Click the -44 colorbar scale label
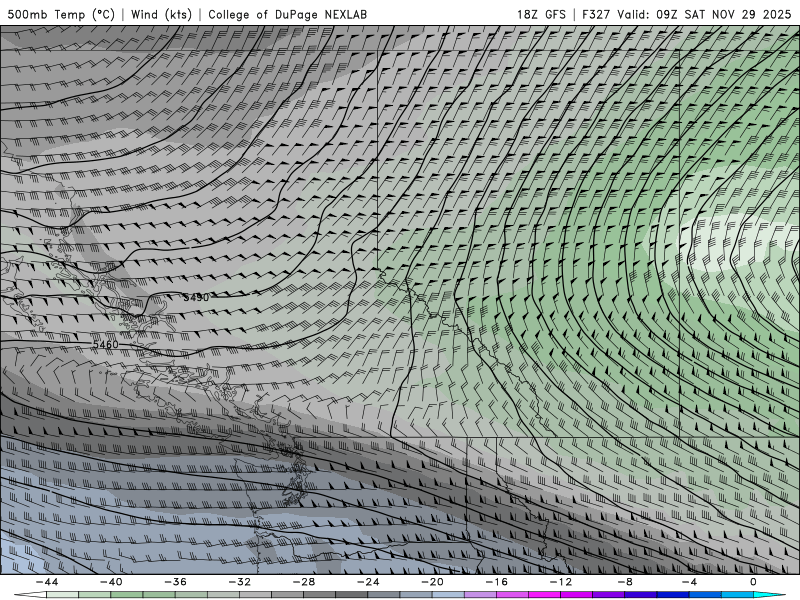800x600 pixels. point(47,582)
